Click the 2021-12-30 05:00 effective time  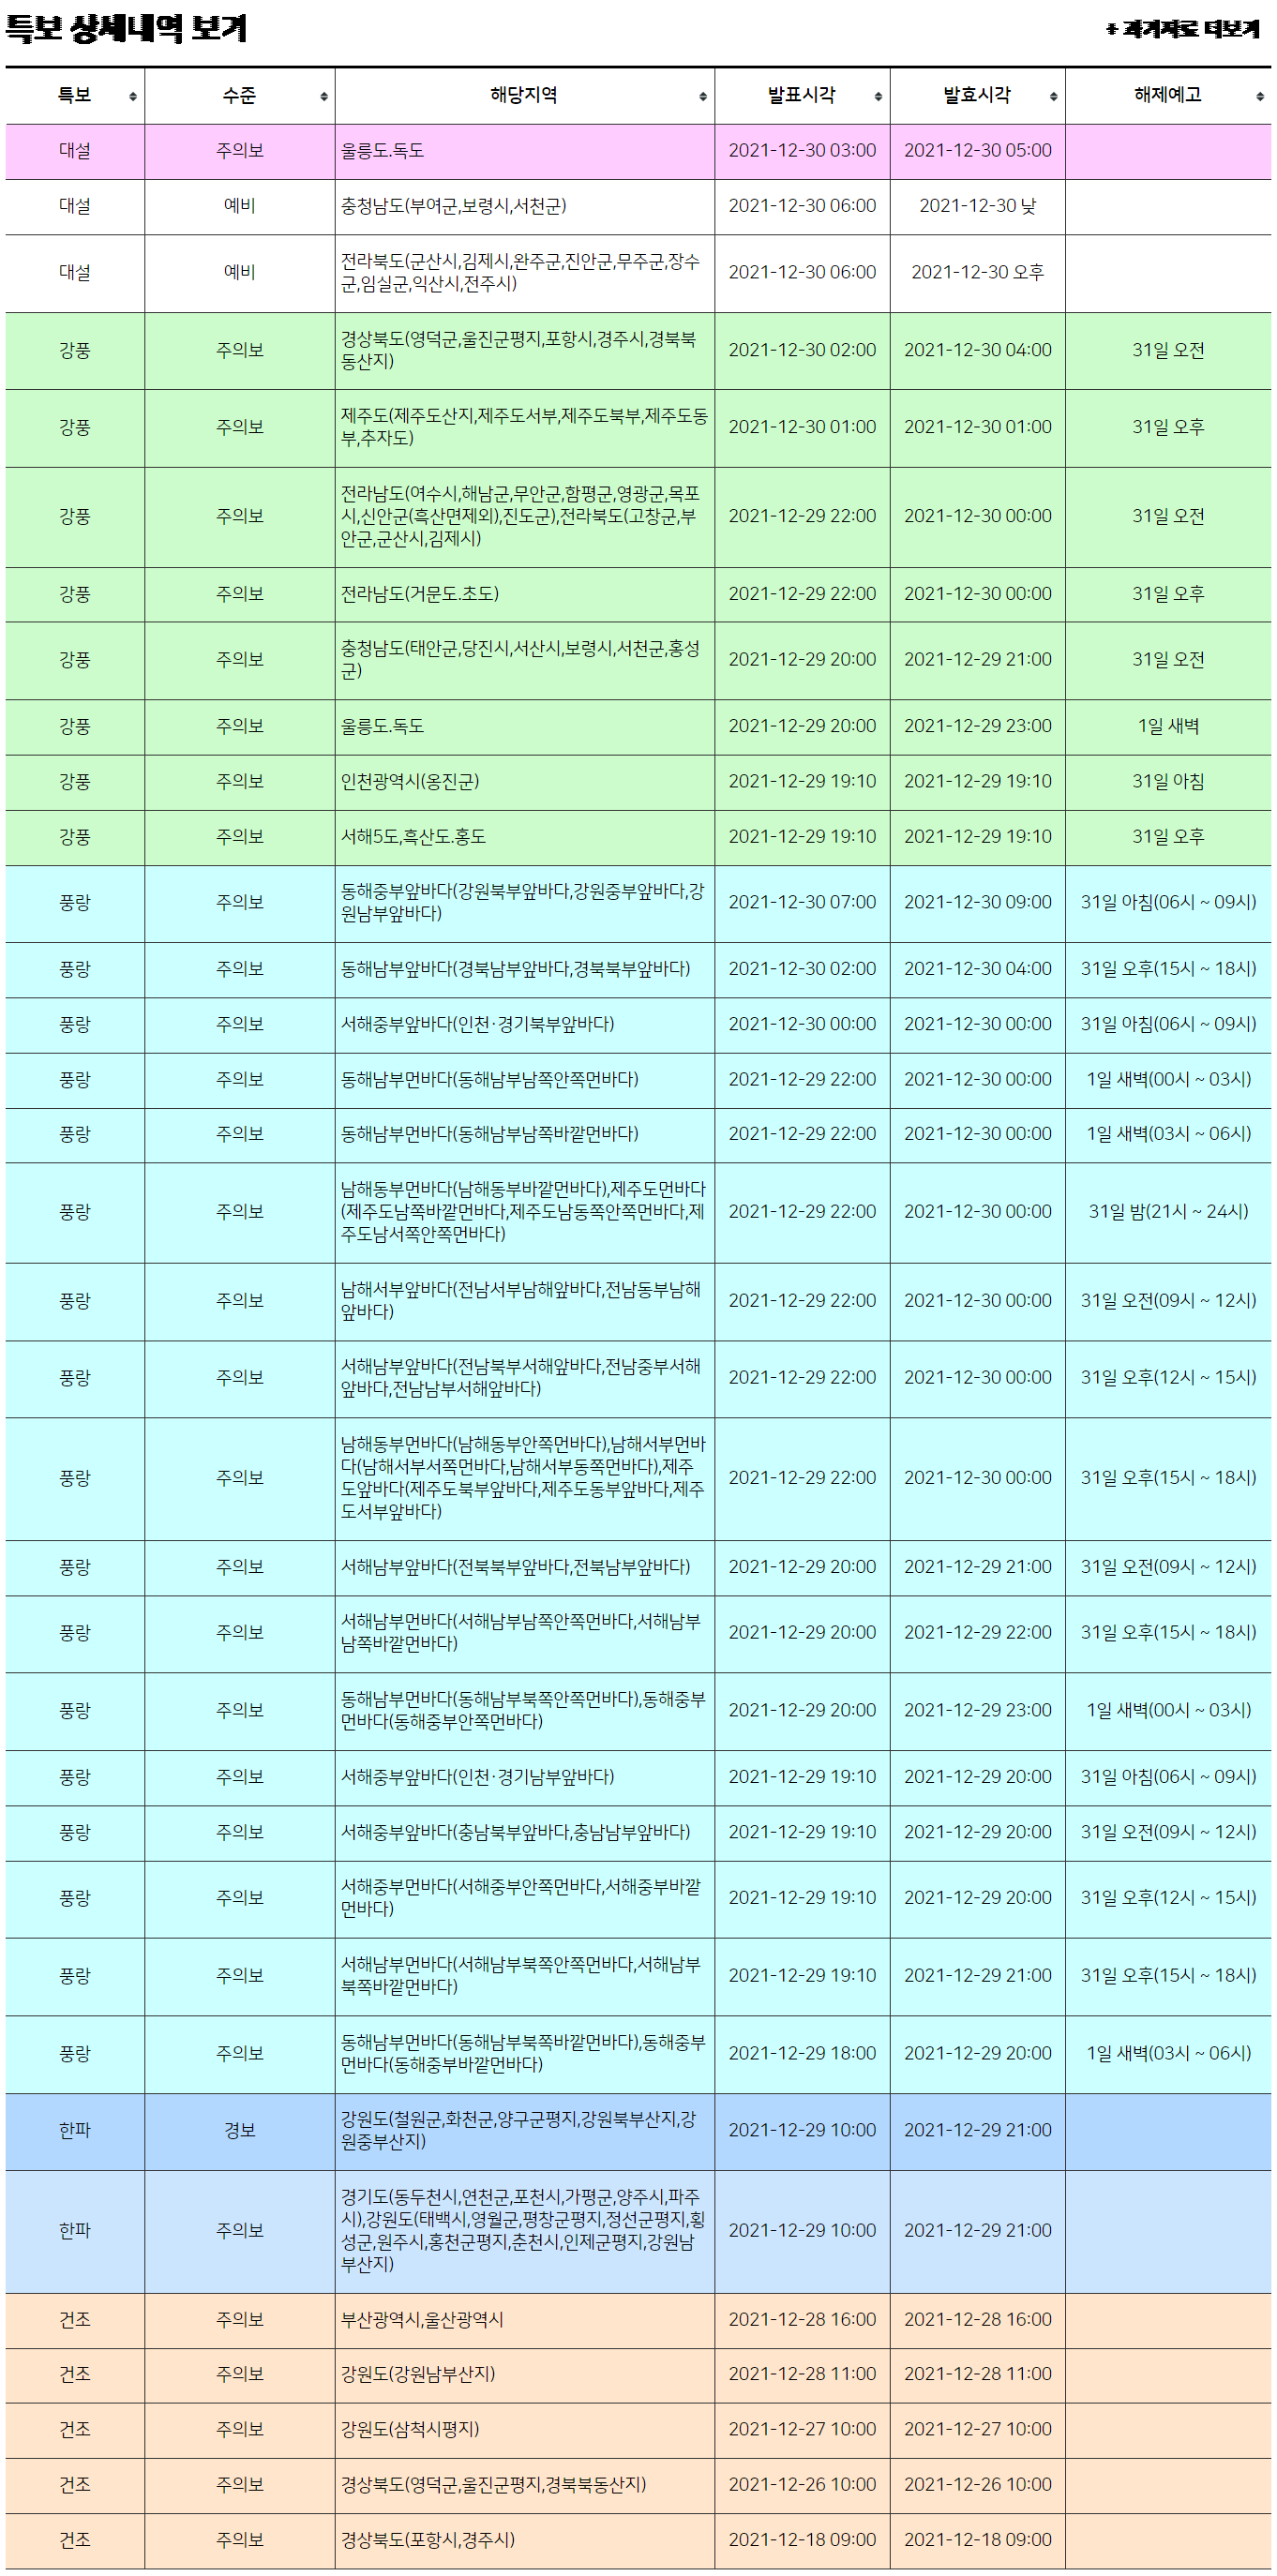[x=978, y=151]
